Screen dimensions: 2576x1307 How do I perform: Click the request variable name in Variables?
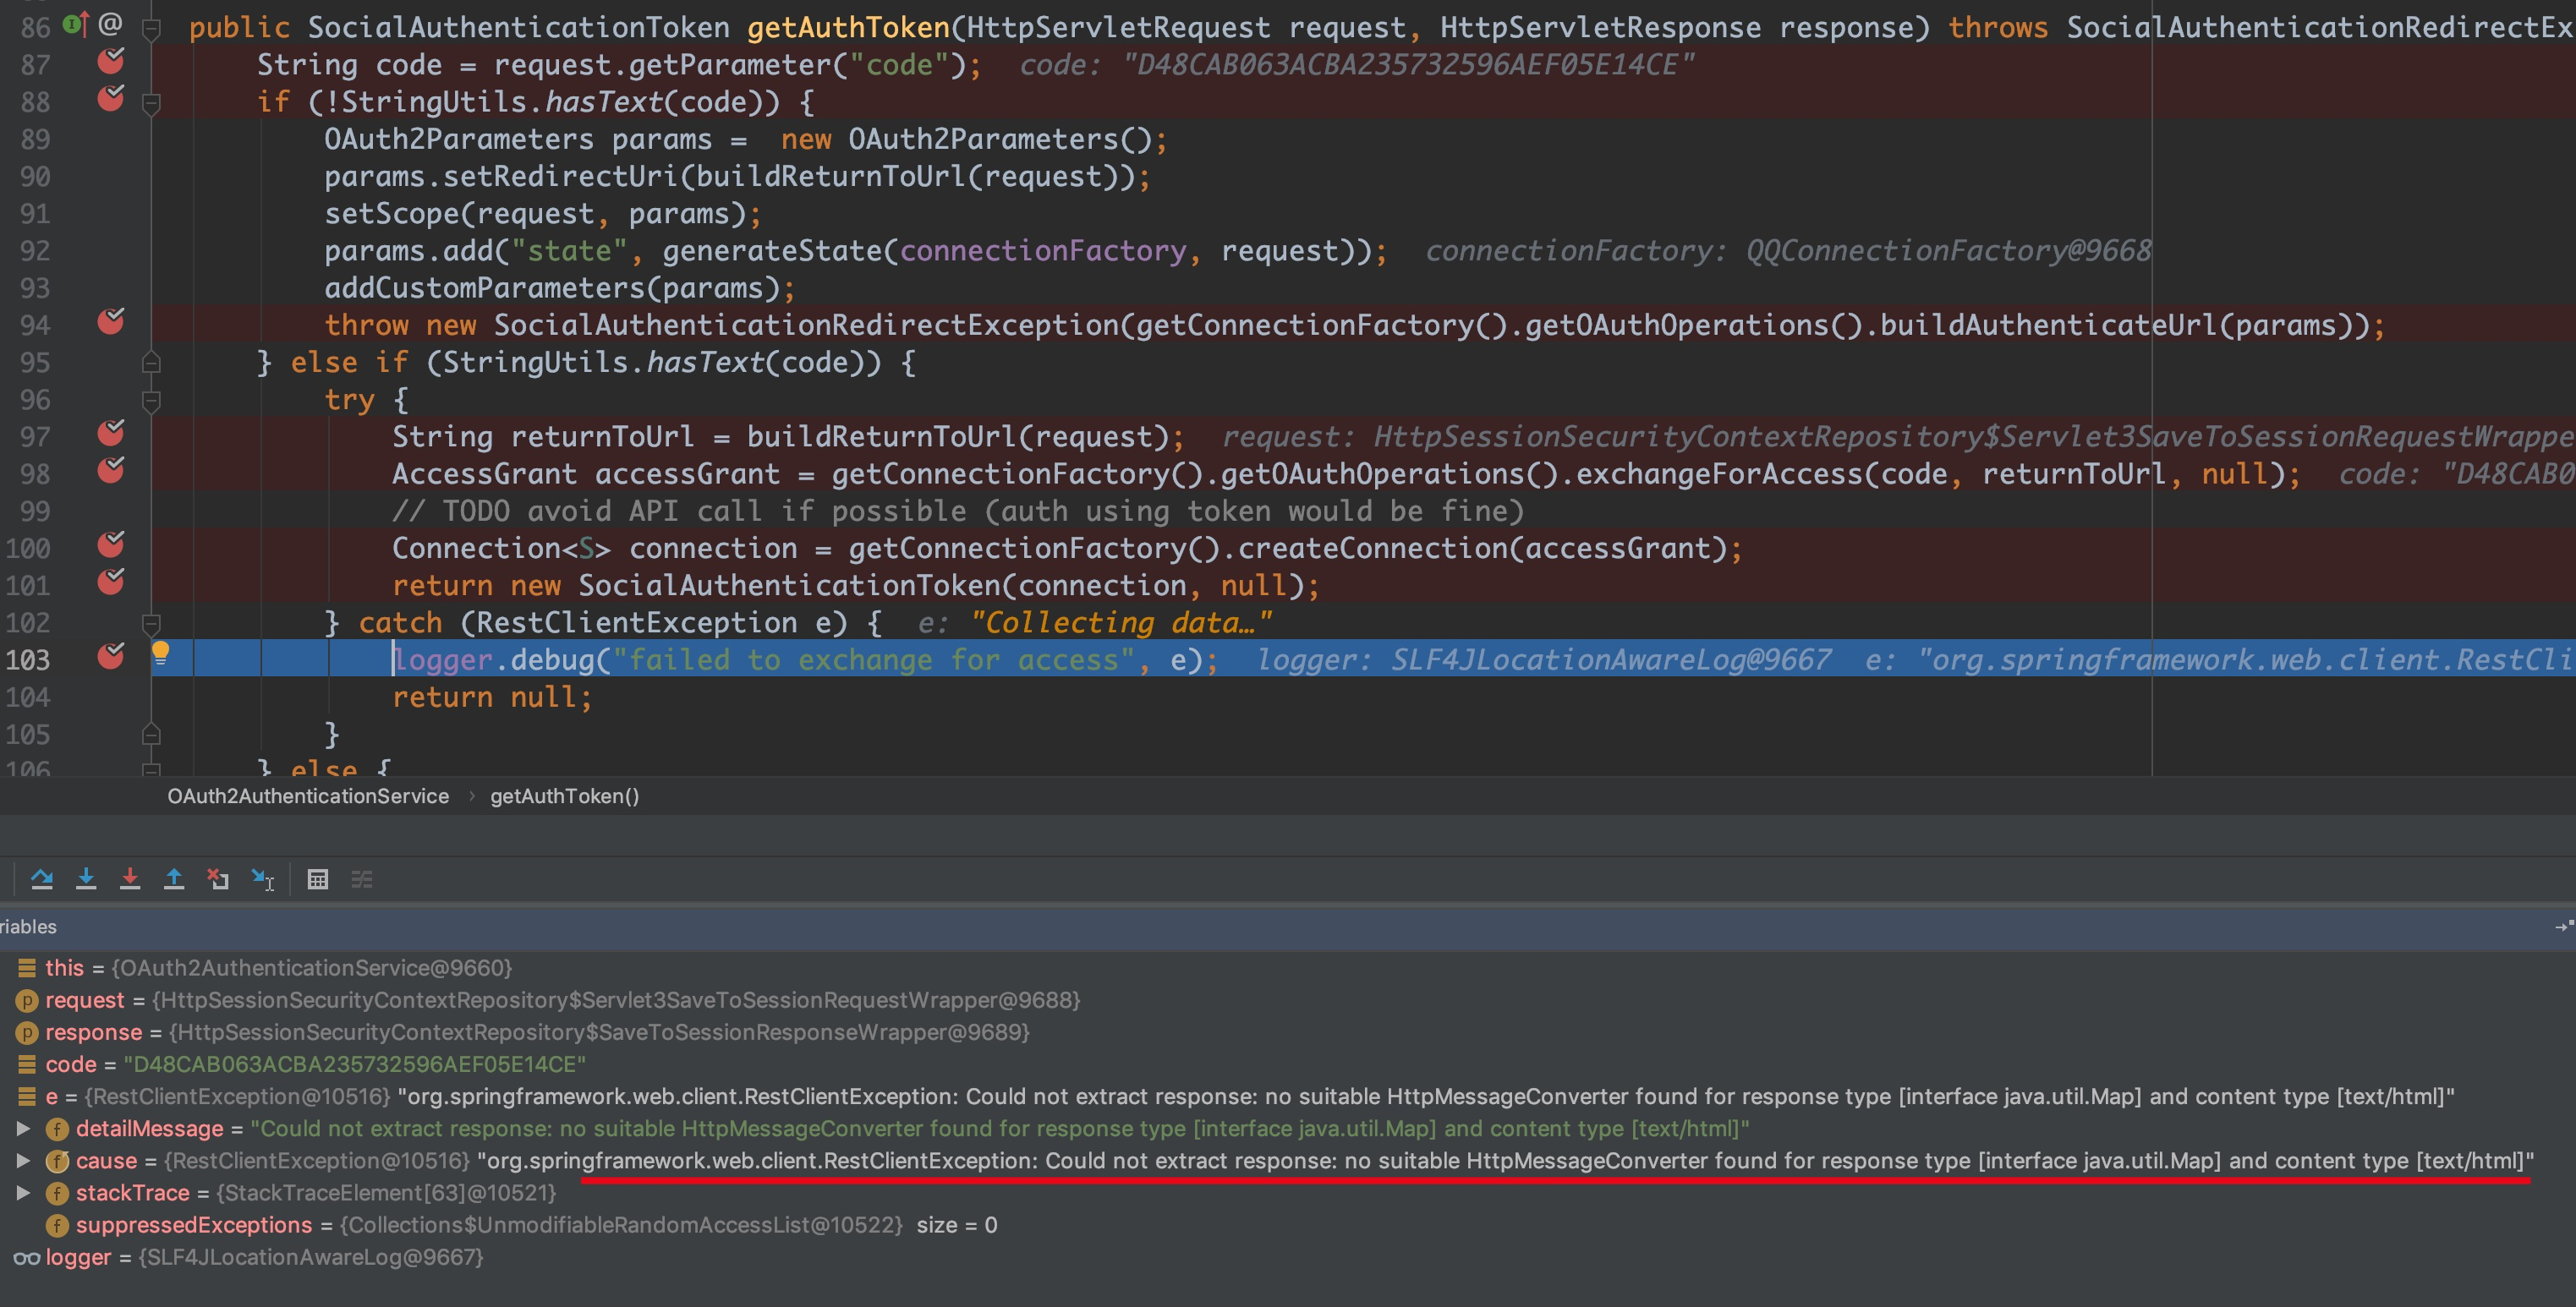click(85, 1000)
